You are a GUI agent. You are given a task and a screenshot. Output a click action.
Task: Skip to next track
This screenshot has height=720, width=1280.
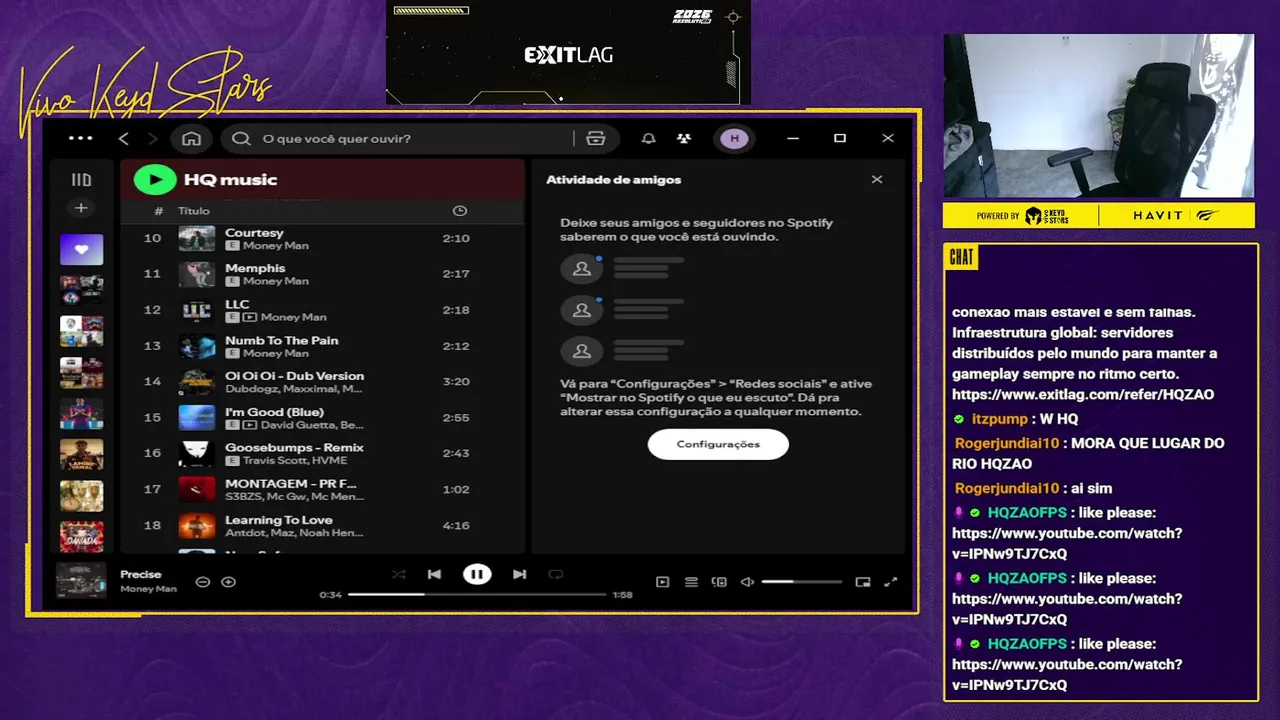(x=519, y=574)
